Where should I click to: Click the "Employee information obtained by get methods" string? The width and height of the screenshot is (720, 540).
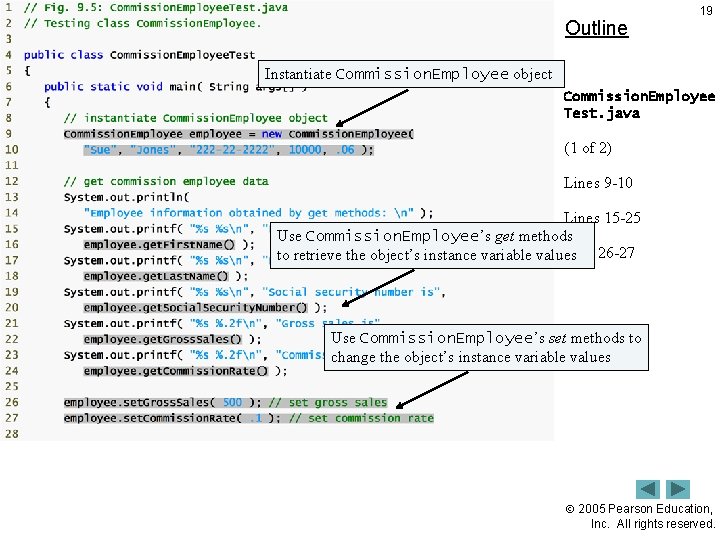[248, 213]
